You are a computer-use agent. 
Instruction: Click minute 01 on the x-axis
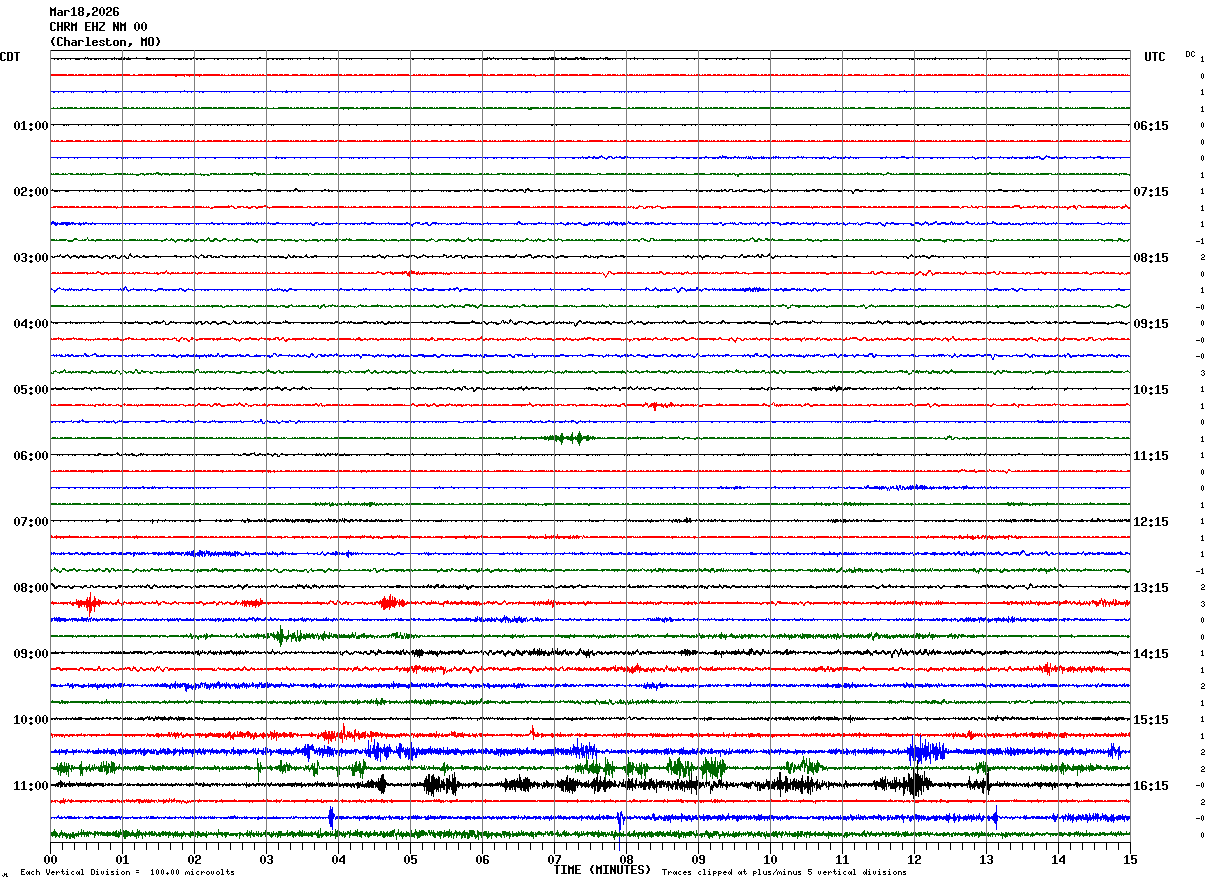pos(122,859)
